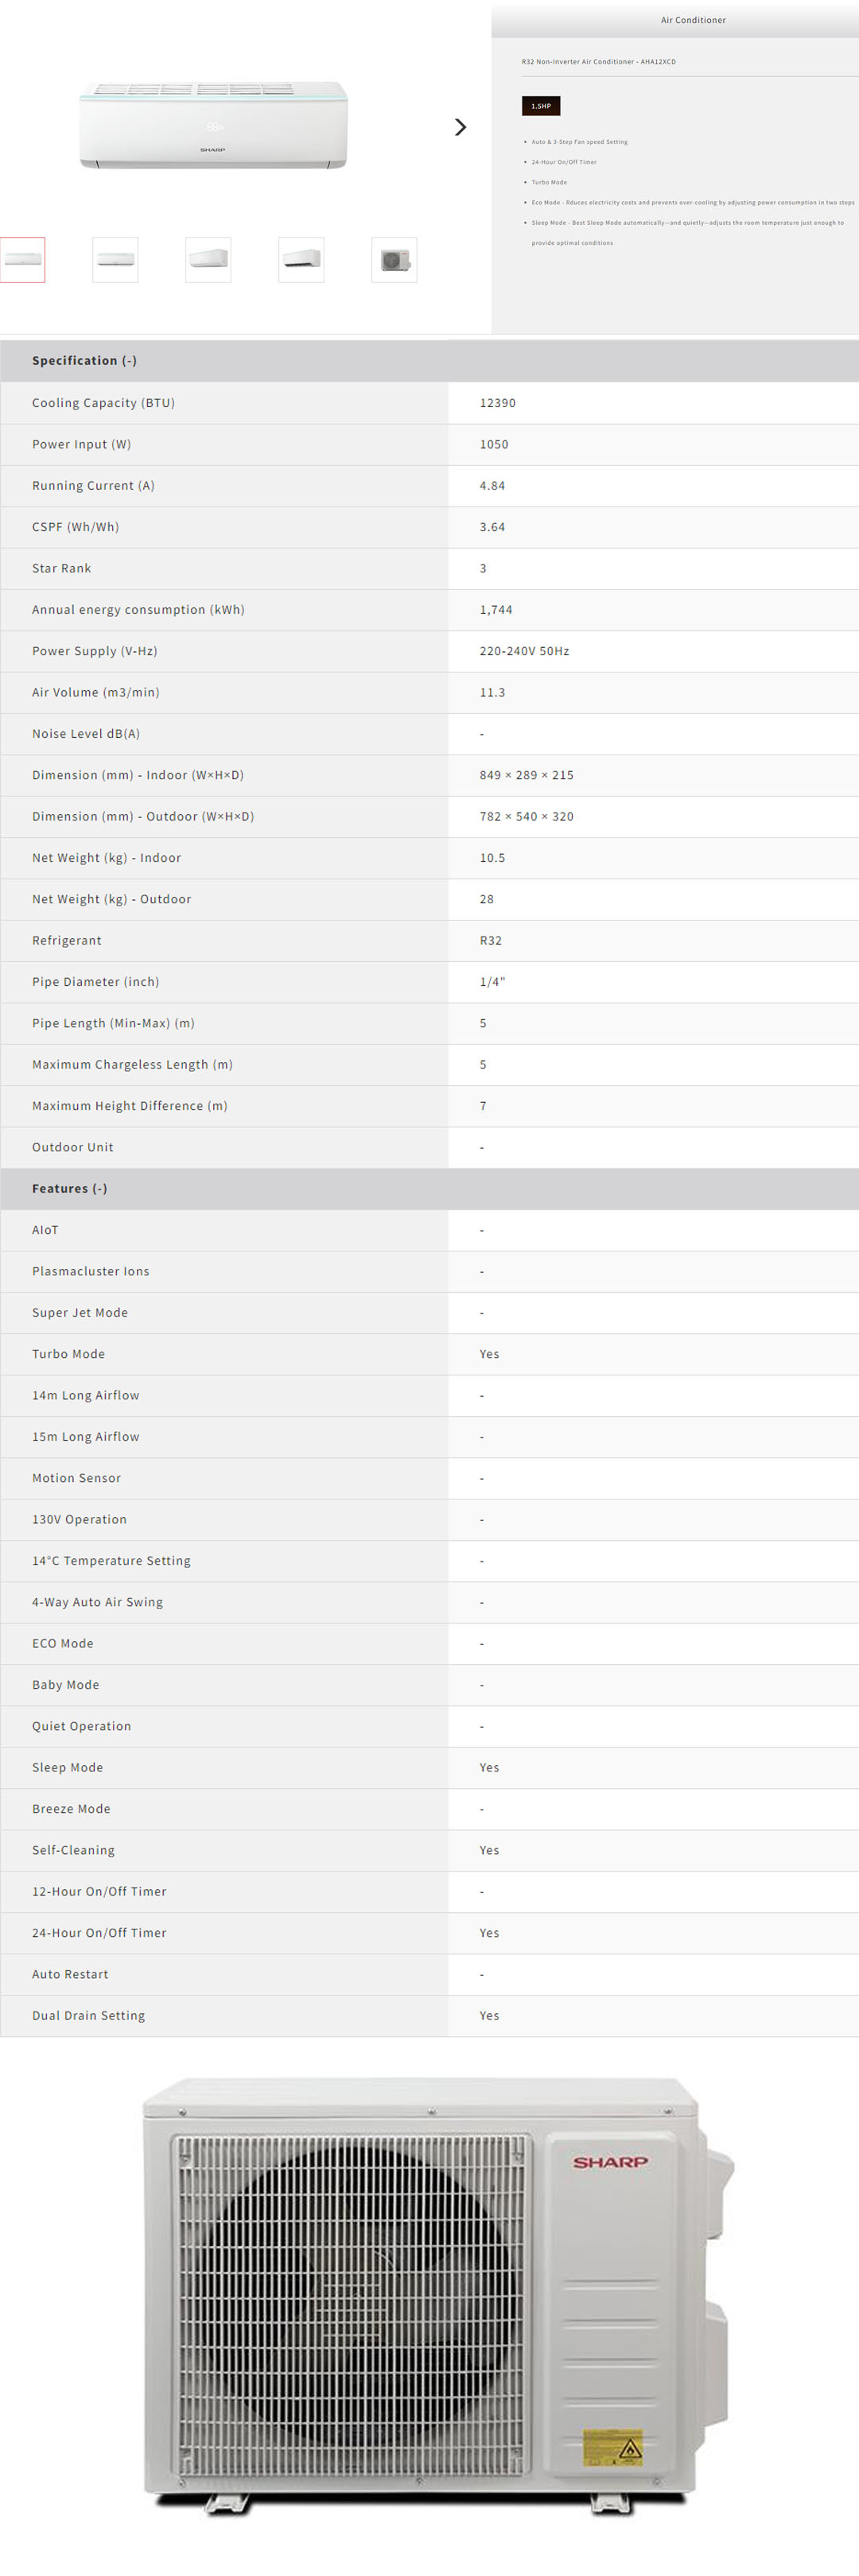
Task: Select the 1.5HP capacity option
Action: [x=541, y=106]
